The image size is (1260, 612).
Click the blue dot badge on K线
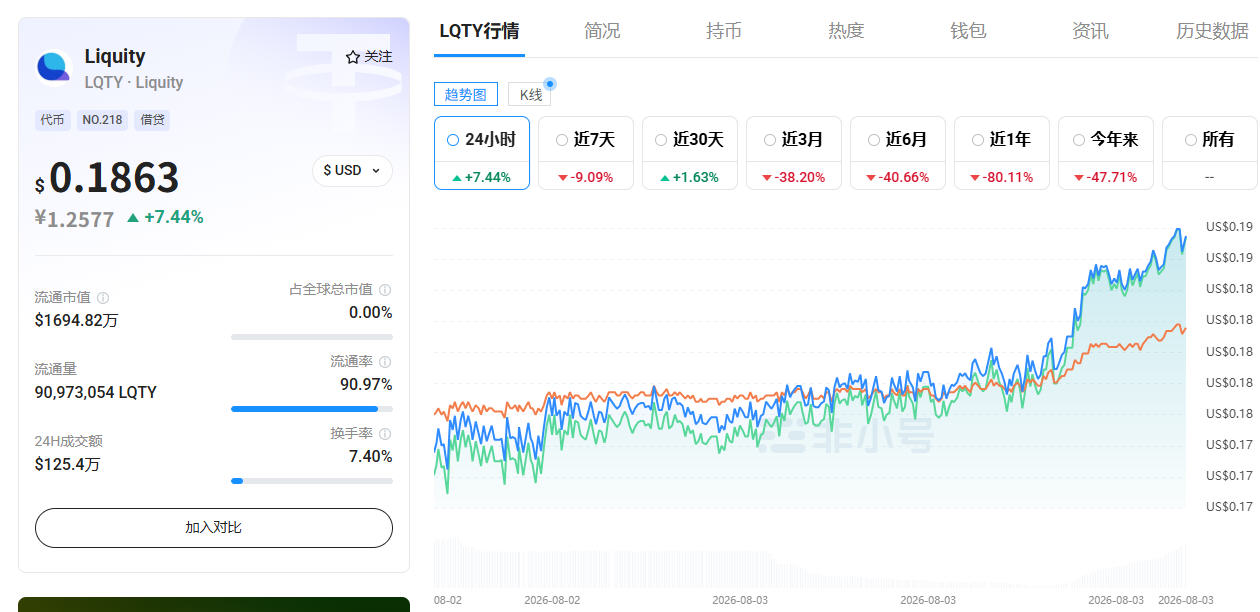(x=549, y=84)
